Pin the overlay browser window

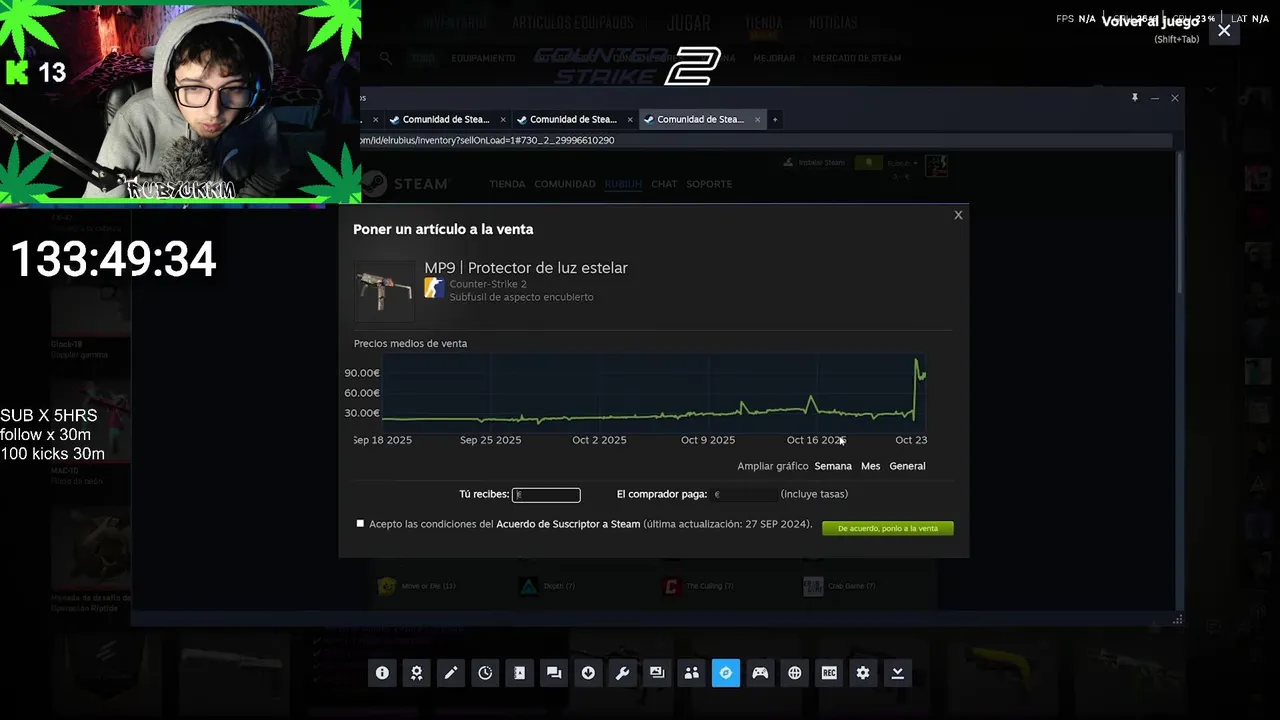1135,98
